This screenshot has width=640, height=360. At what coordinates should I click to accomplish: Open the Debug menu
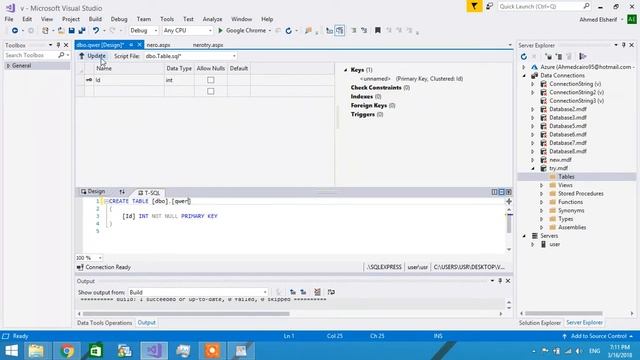click(x=119, y=19)
